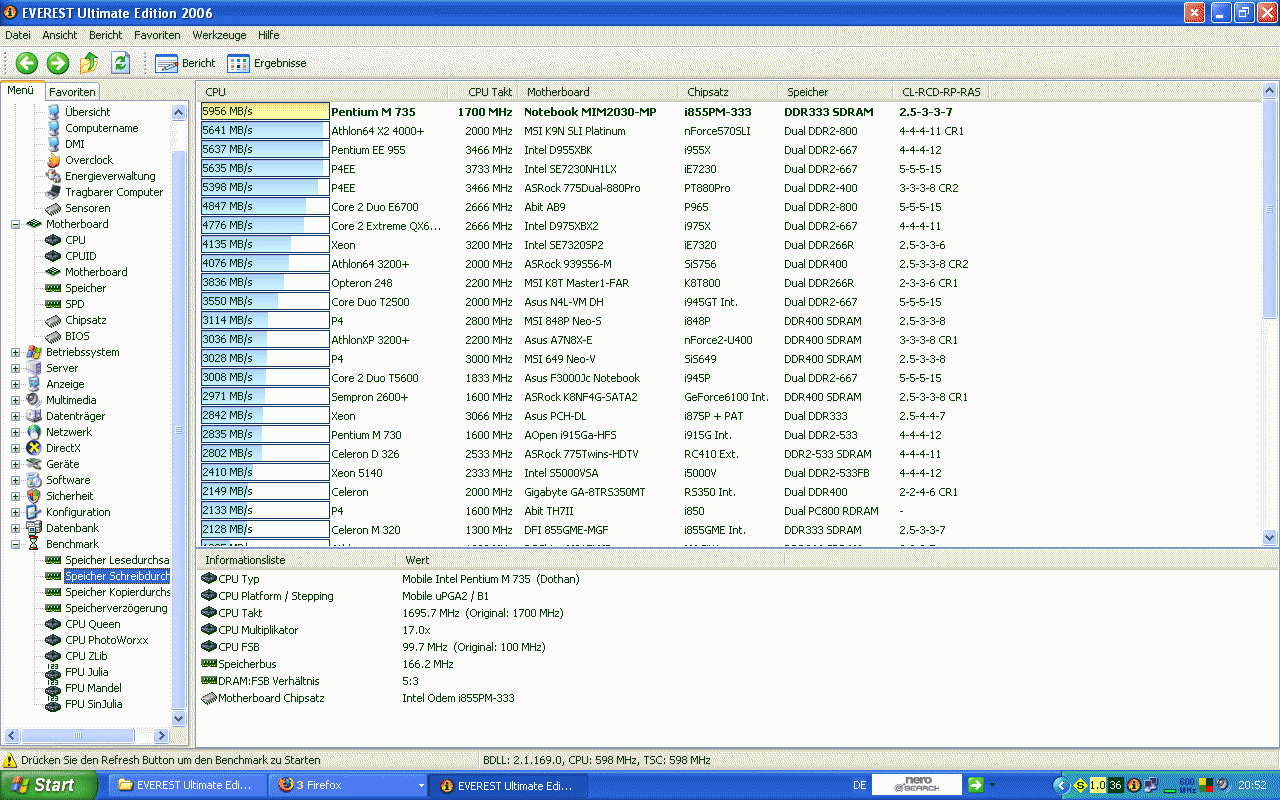Select BIOS tree item
The image size is (1280, 800).
point(77,336)
